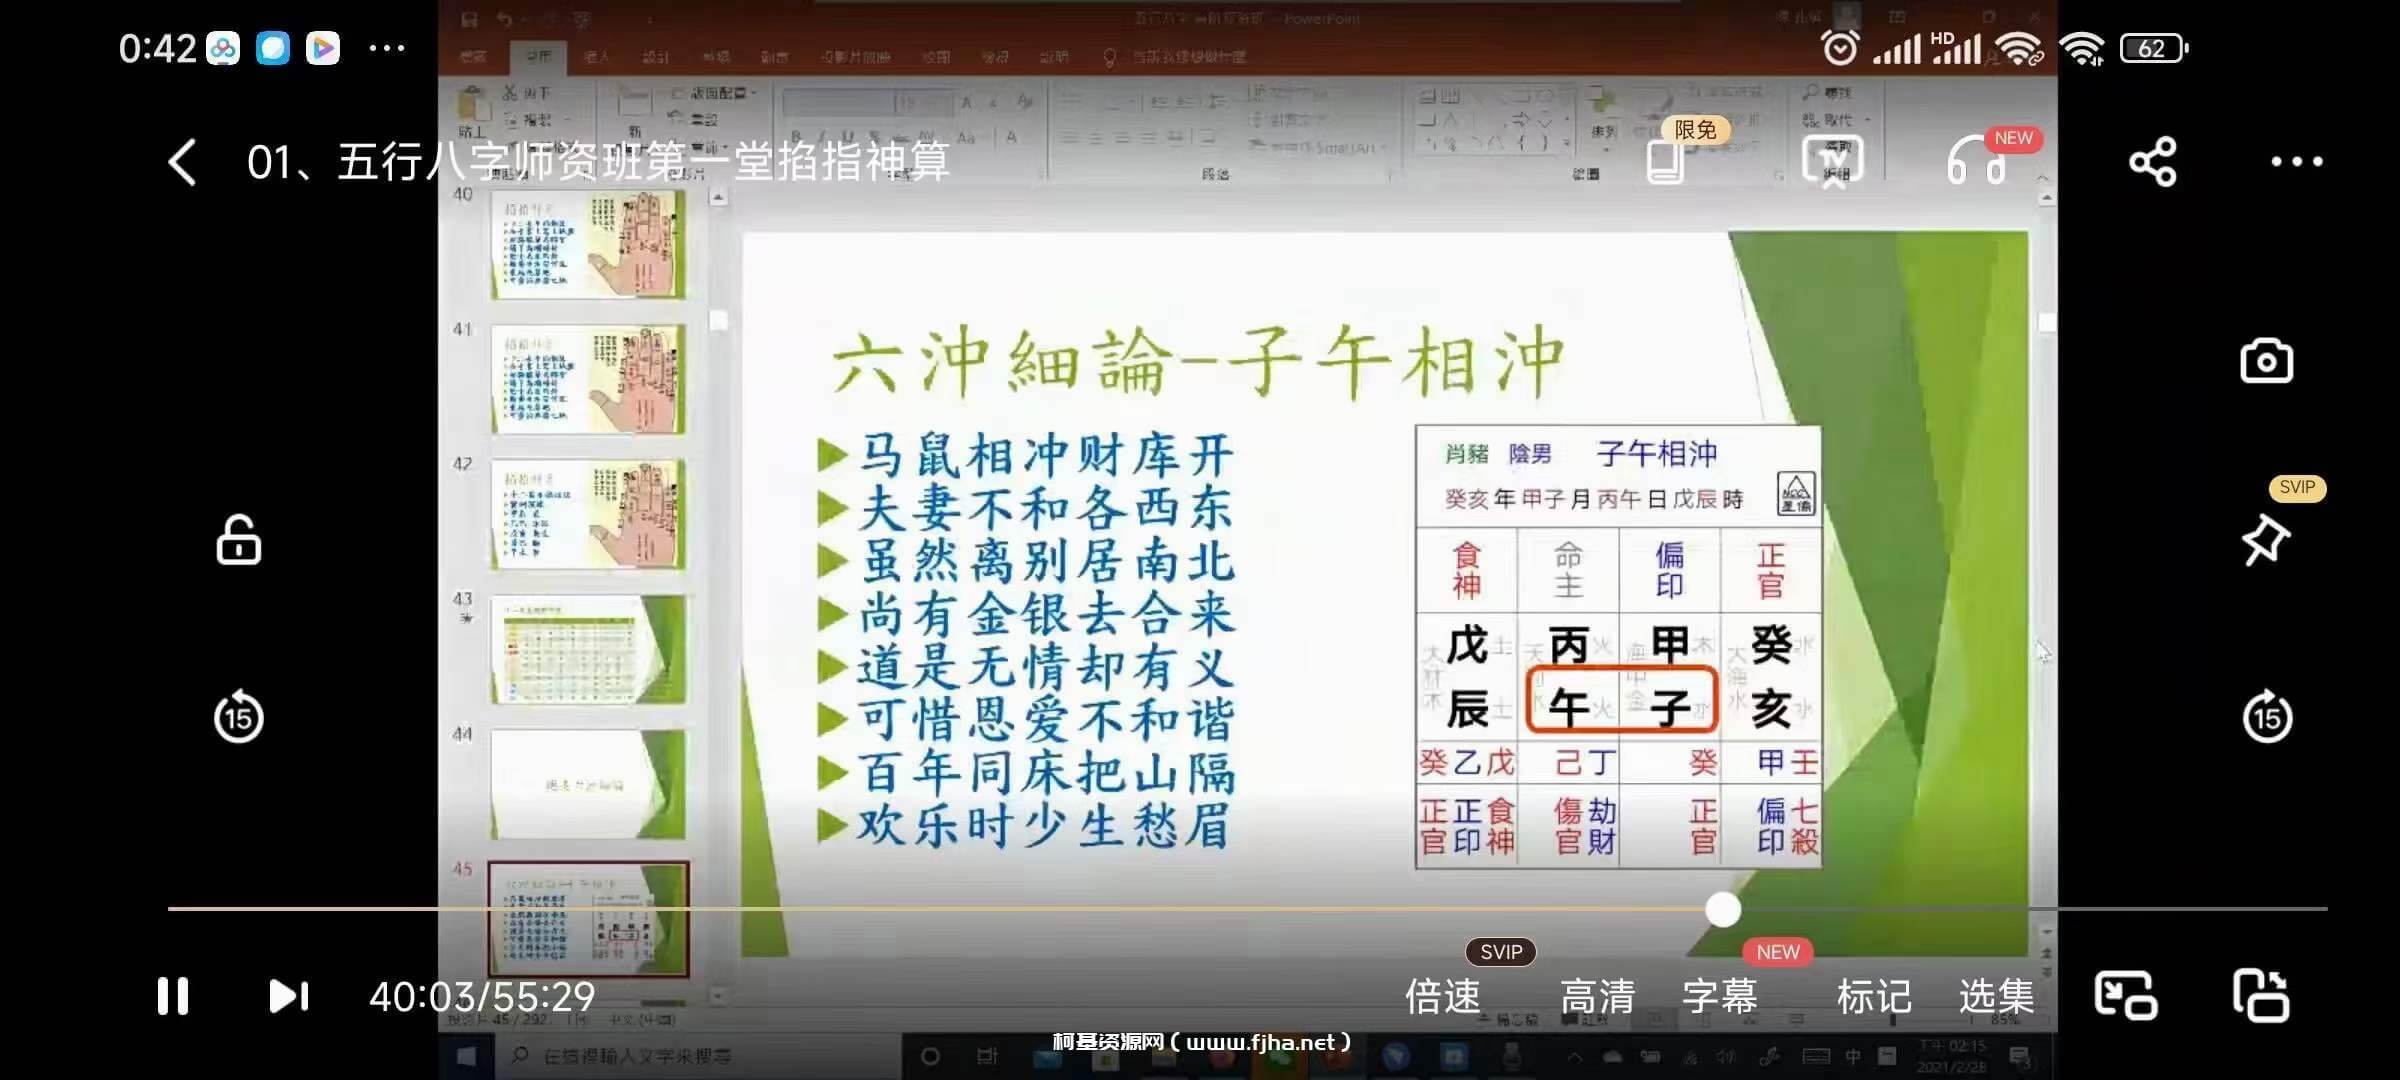Click the video title text
This screenshot has height=1080, width=2400.
point(598,162)
